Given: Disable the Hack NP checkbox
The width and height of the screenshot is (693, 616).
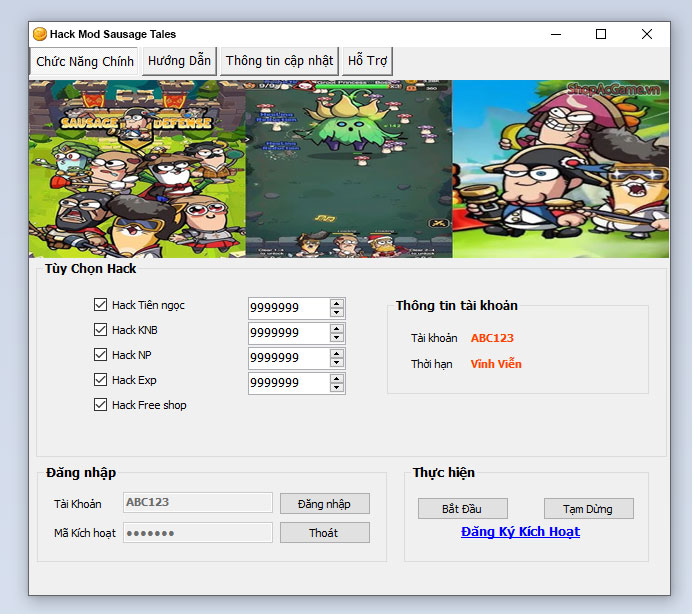Looking at the screenshot, I should click(100, 354).
